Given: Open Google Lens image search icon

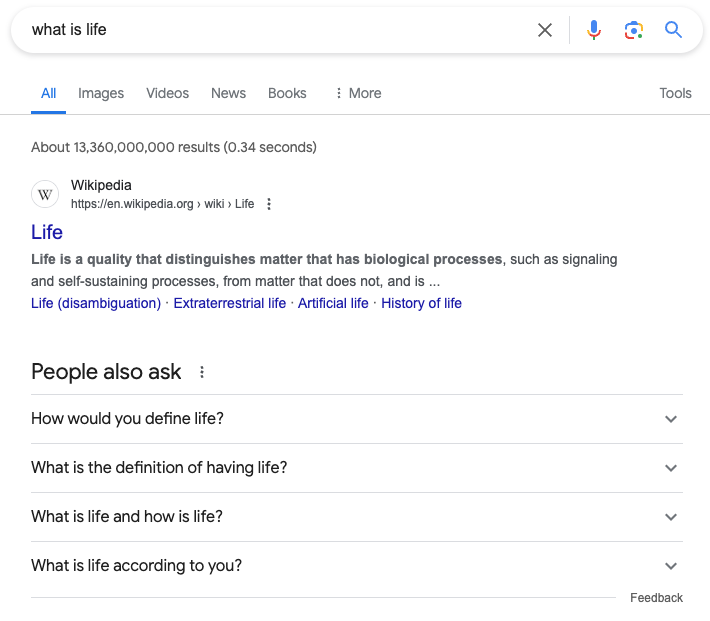Looking at the screenshot, I should (x=633, y=30).
